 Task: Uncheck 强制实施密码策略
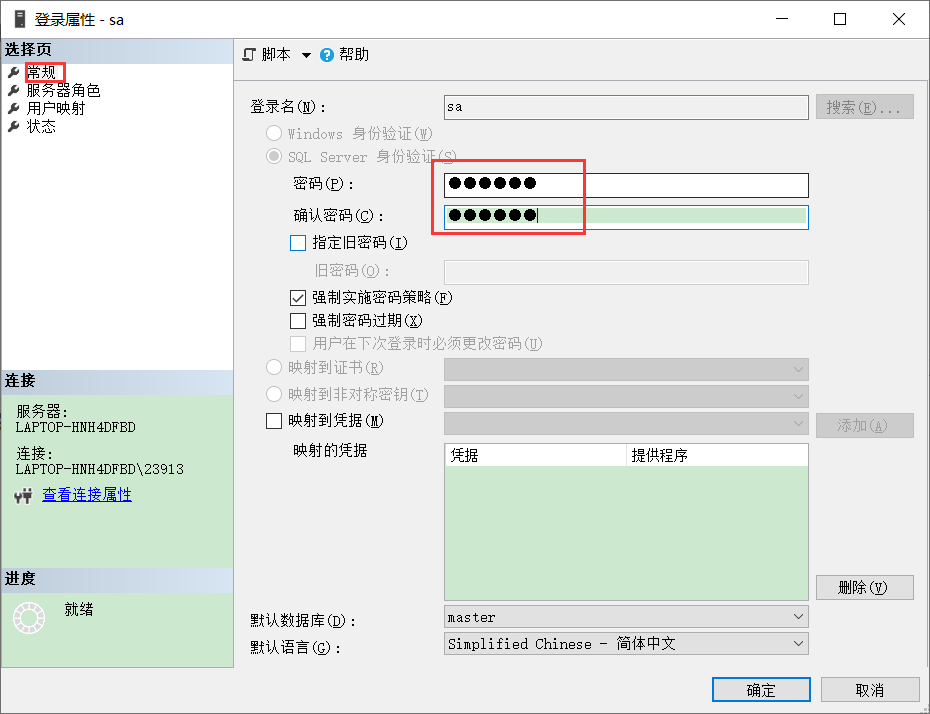[x=296, y=296]
